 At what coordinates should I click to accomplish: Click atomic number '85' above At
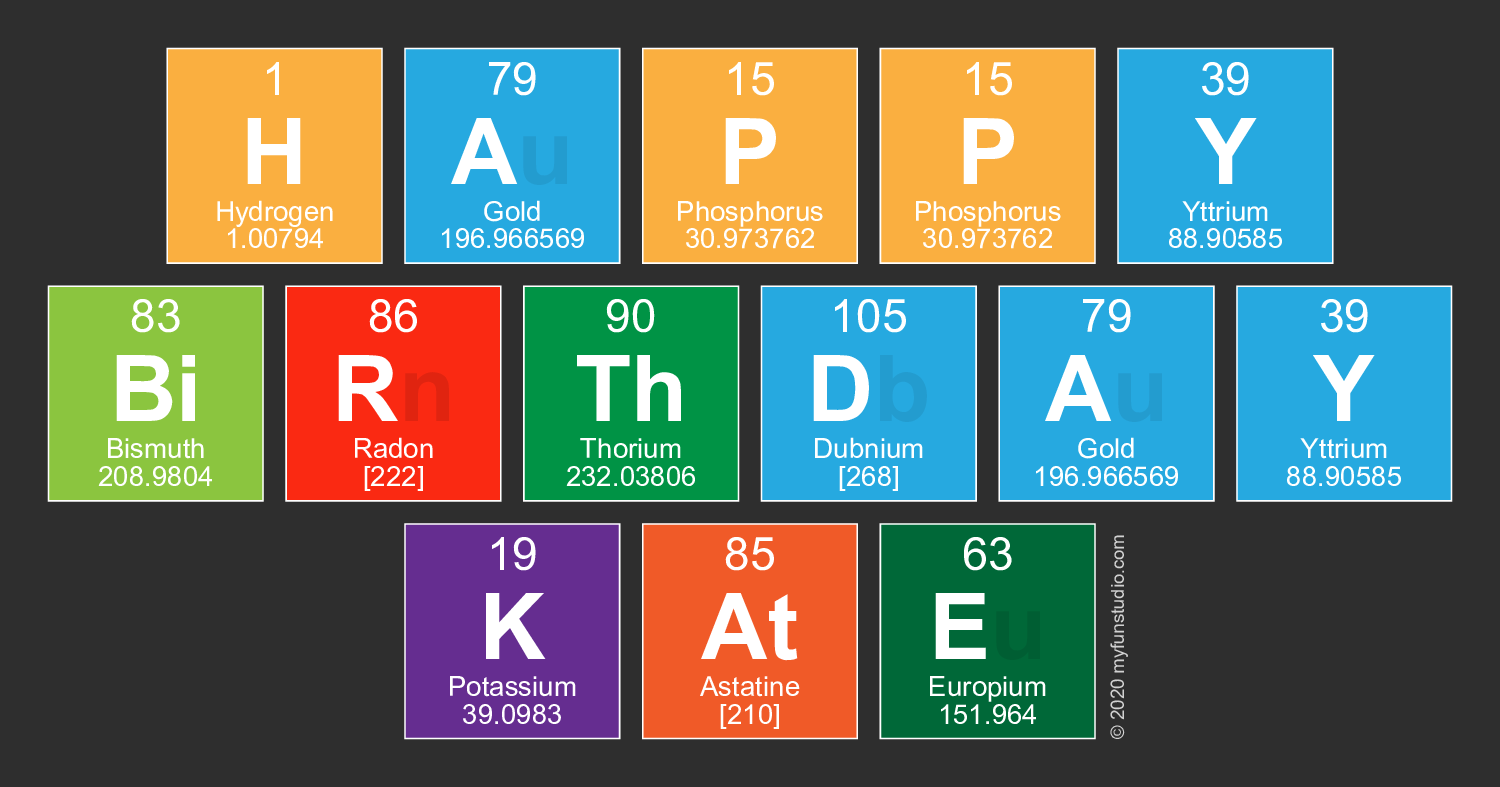[750, 555]
